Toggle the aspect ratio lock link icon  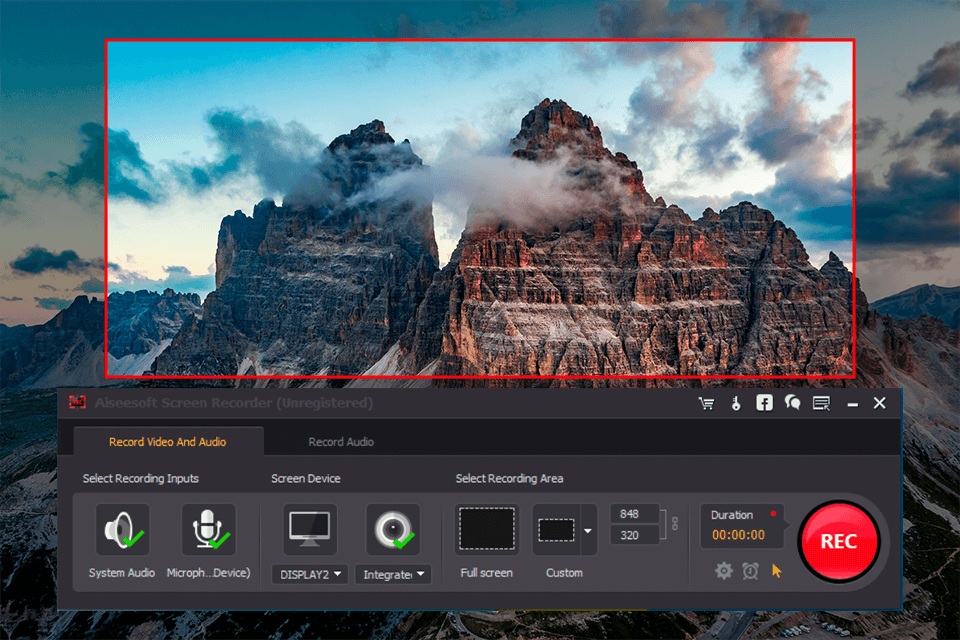point(675,524)
